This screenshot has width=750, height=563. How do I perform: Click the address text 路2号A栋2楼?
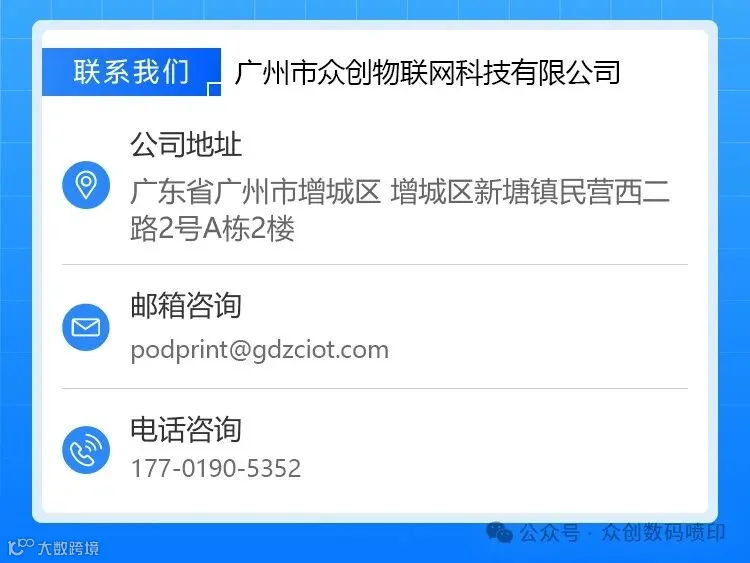point(212,228)
